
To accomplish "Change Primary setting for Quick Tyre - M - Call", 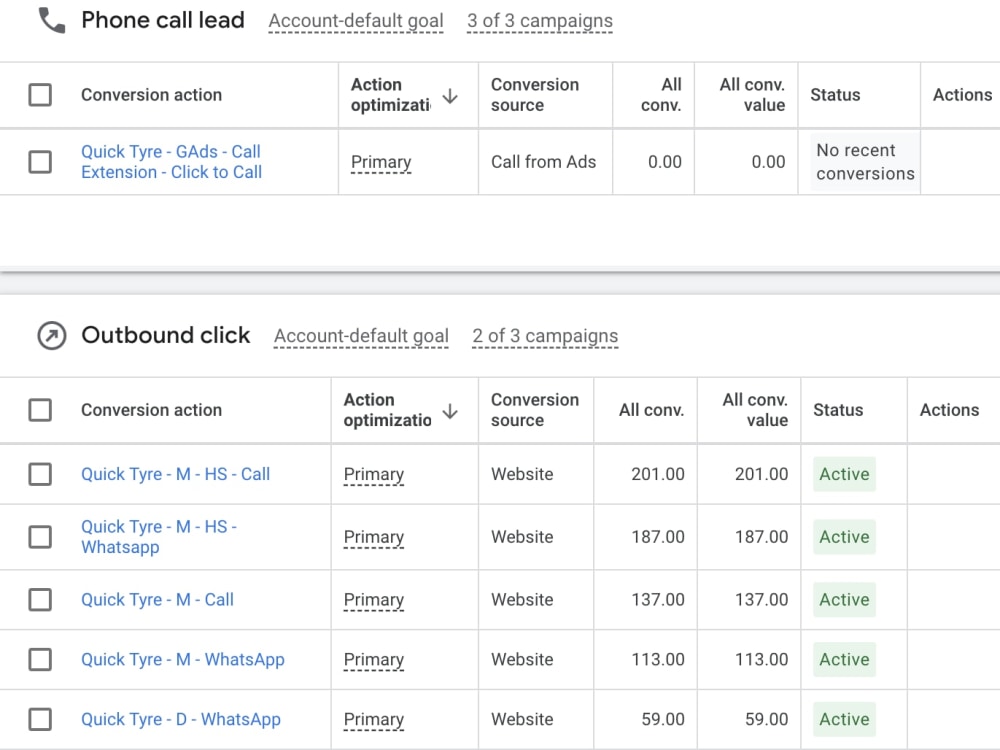I will pyautogui.click(x=374, y=600).
